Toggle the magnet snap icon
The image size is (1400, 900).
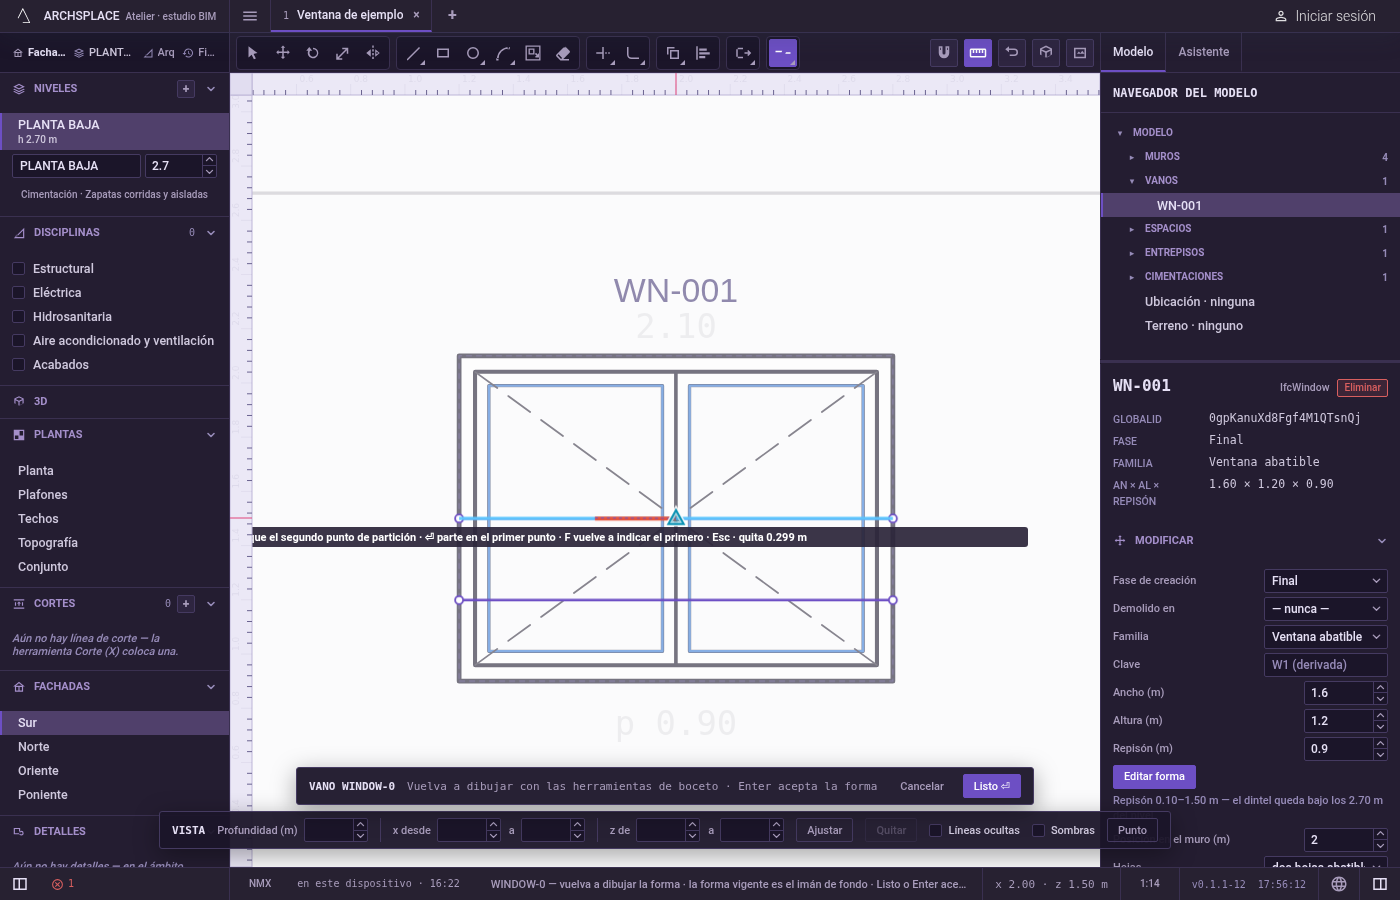[x=943, y=53]
